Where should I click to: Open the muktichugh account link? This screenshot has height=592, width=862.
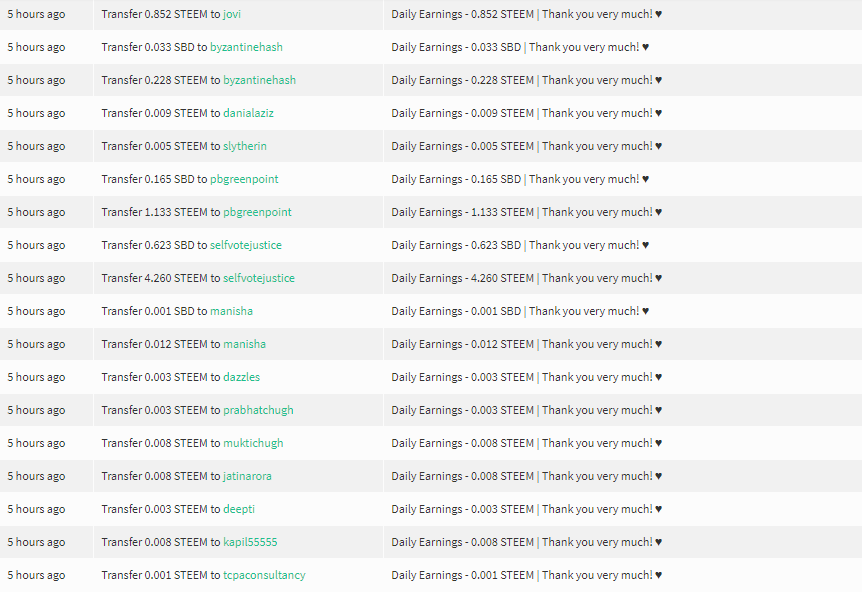(x=253, y=443)
